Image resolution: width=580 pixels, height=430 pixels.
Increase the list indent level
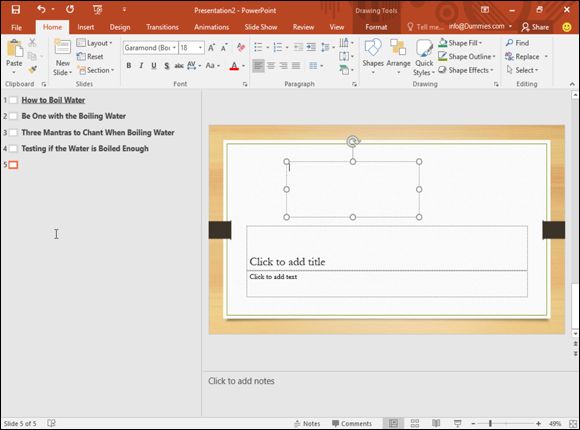311,47
